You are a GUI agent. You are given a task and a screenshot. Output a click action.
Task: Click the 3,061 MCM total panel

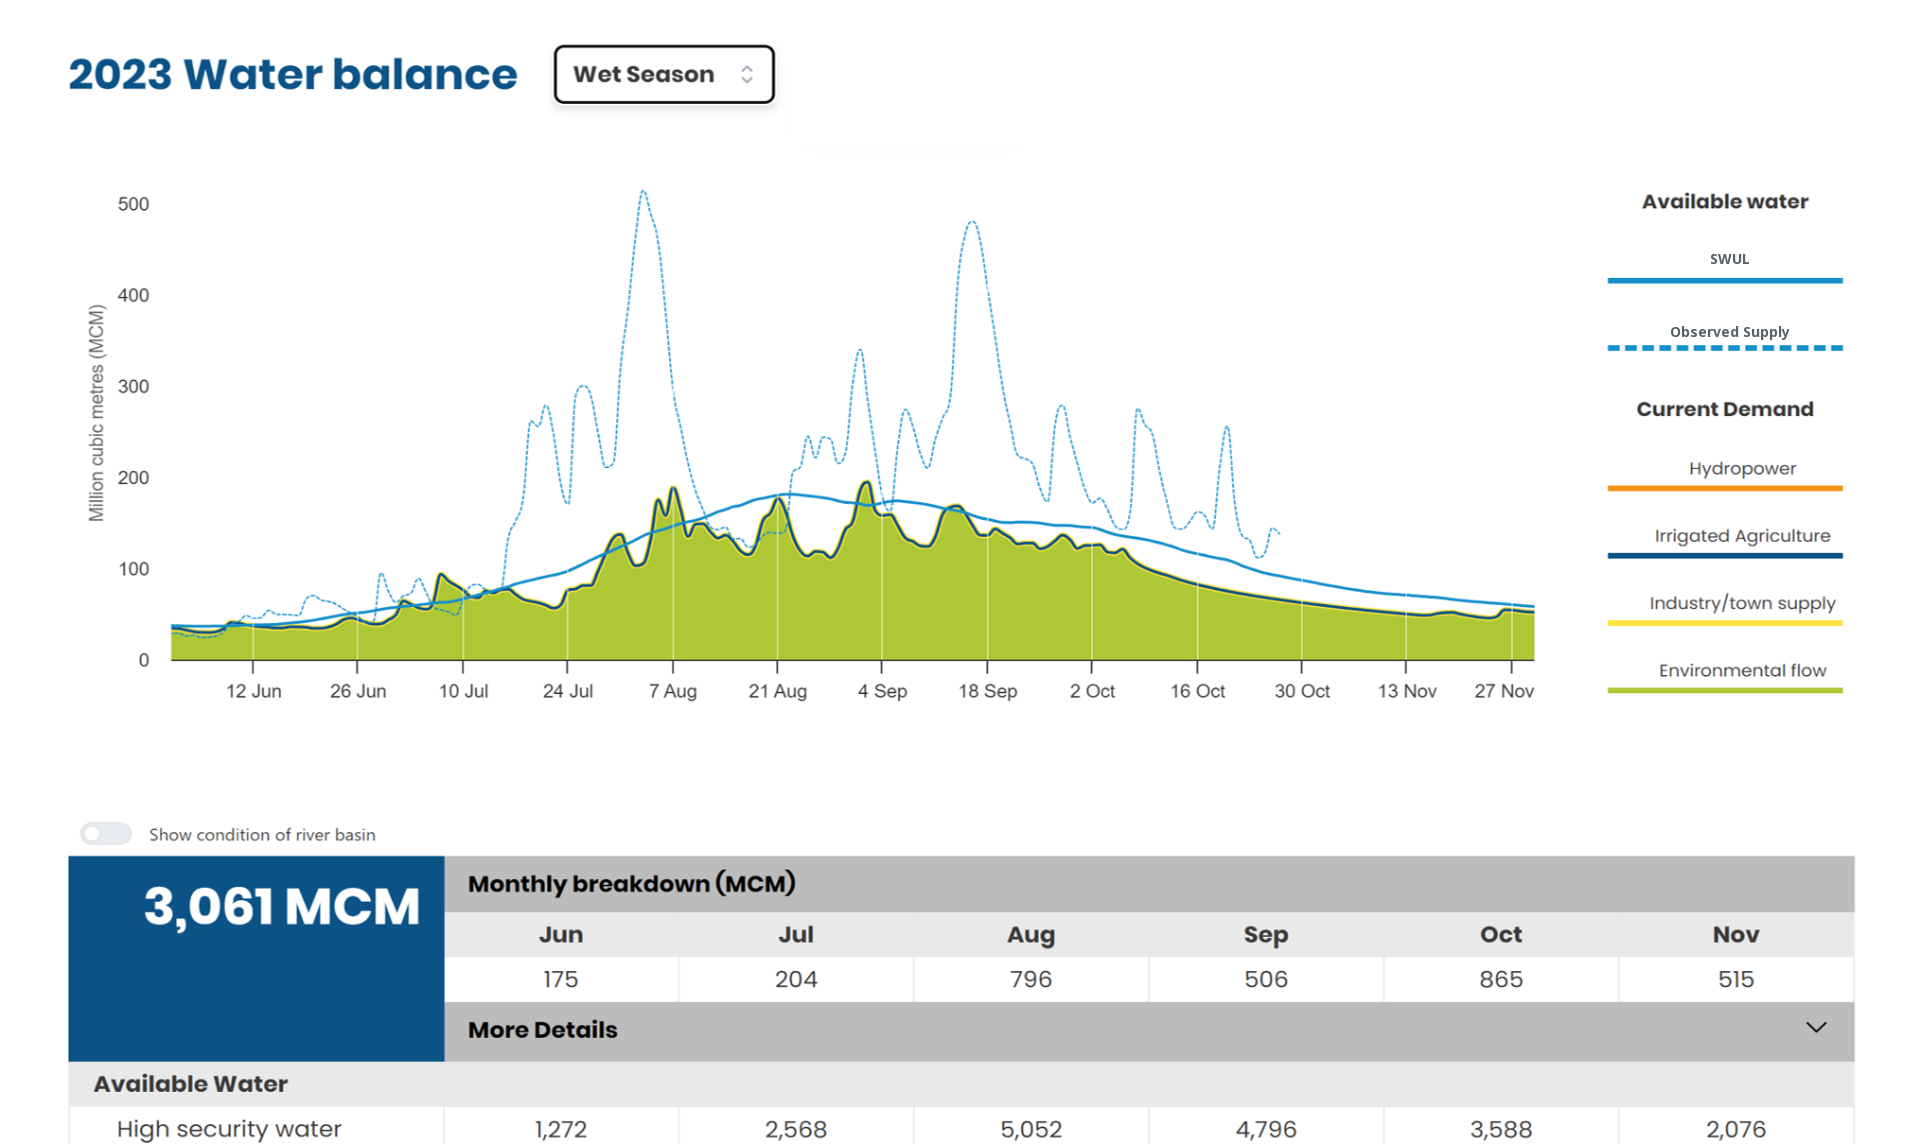coord(257,958)
